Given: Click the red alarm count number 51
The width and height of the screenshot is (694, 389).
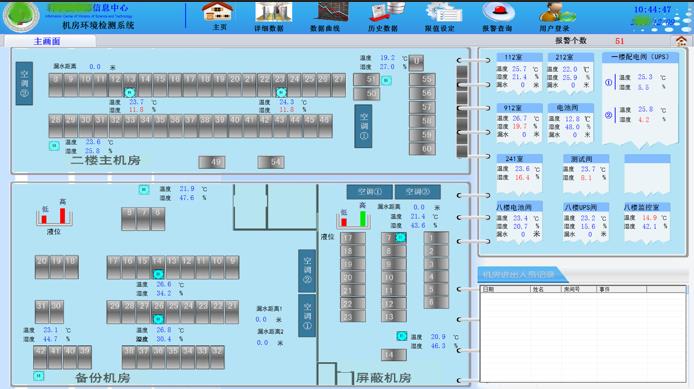Looking at the screenshot, I should 619,41.
